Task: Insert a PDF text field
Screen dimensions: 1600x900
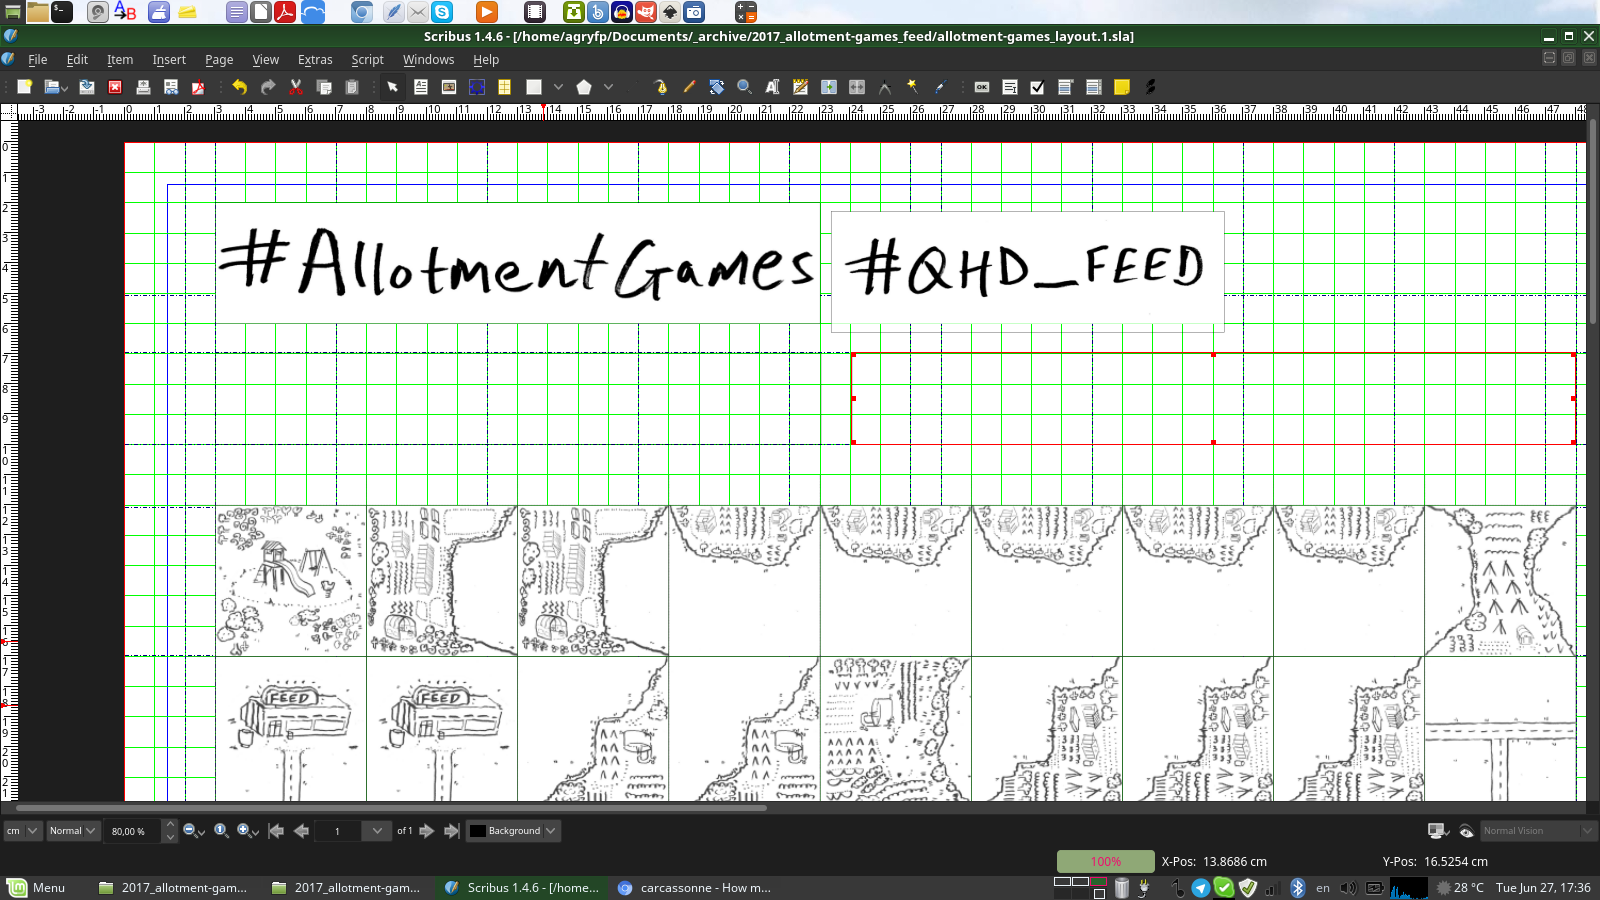Action: (x=1010, y=87)
